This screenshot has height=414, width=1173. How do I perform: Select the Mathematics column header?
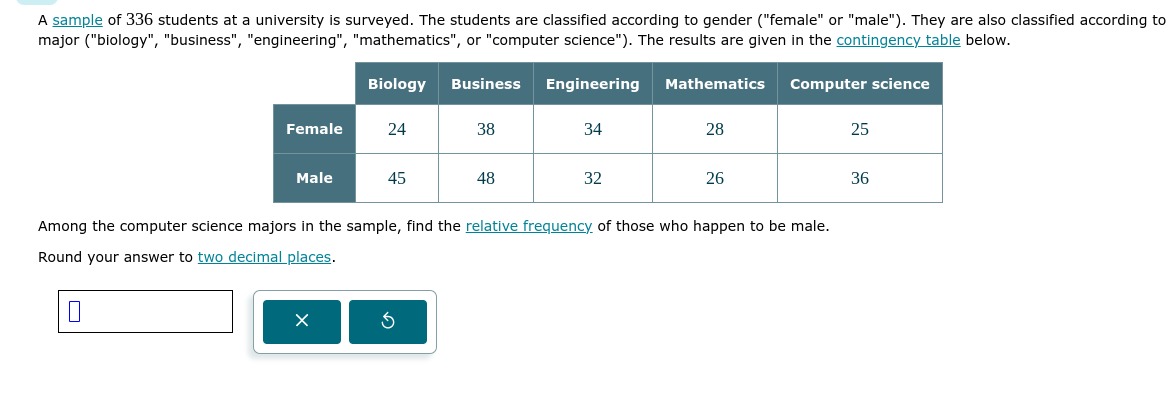click(x=714, y=84)
